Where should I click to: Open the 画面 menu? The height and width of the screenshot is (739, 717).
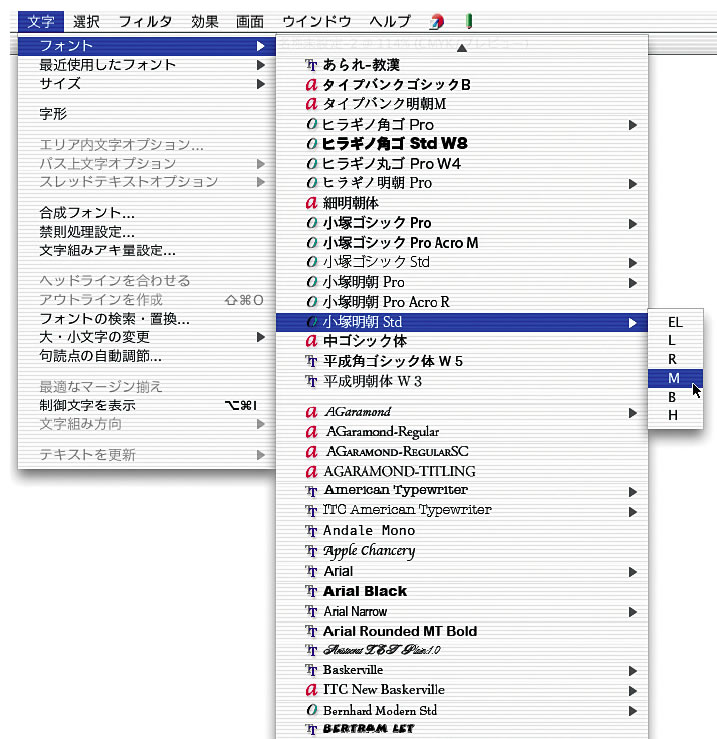pos(249,22)
